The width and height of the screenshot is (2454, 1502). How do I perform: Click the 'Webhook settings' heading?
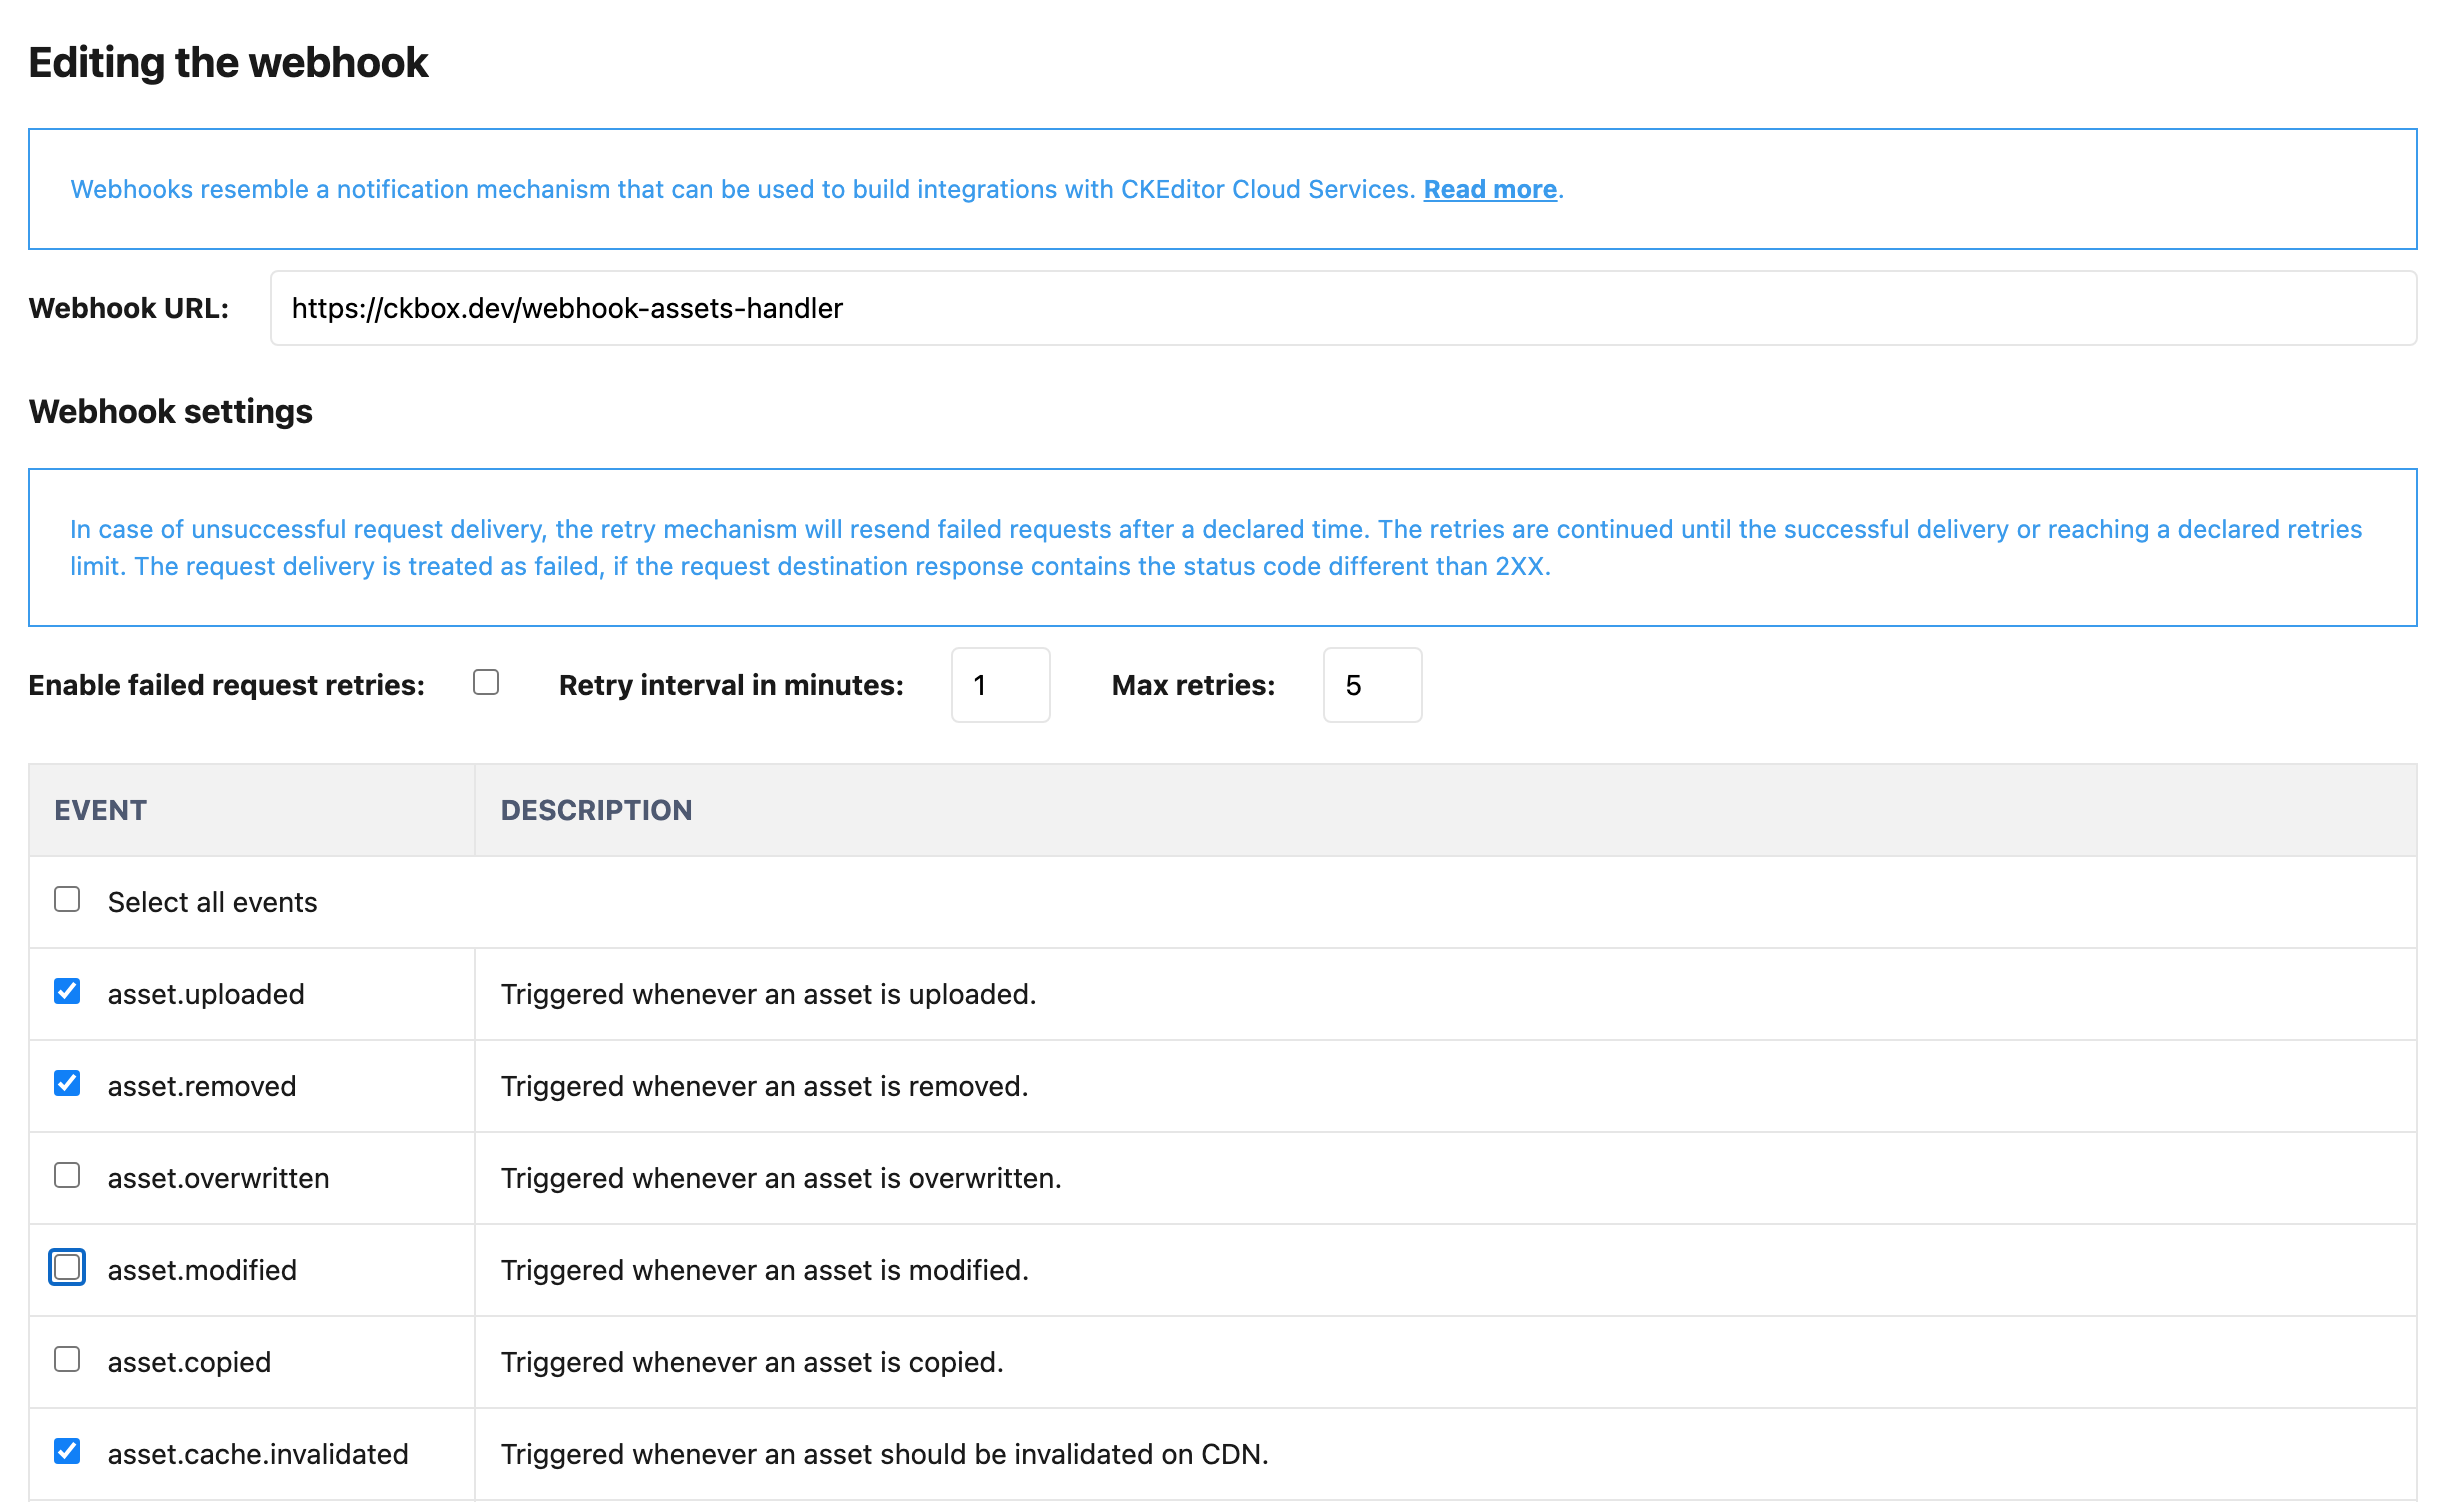[x=171, y=411]
